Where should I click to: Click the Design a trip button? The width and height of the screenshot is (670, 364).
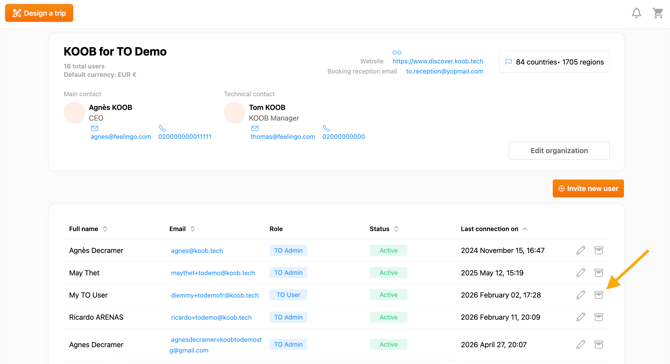[39, 13]
